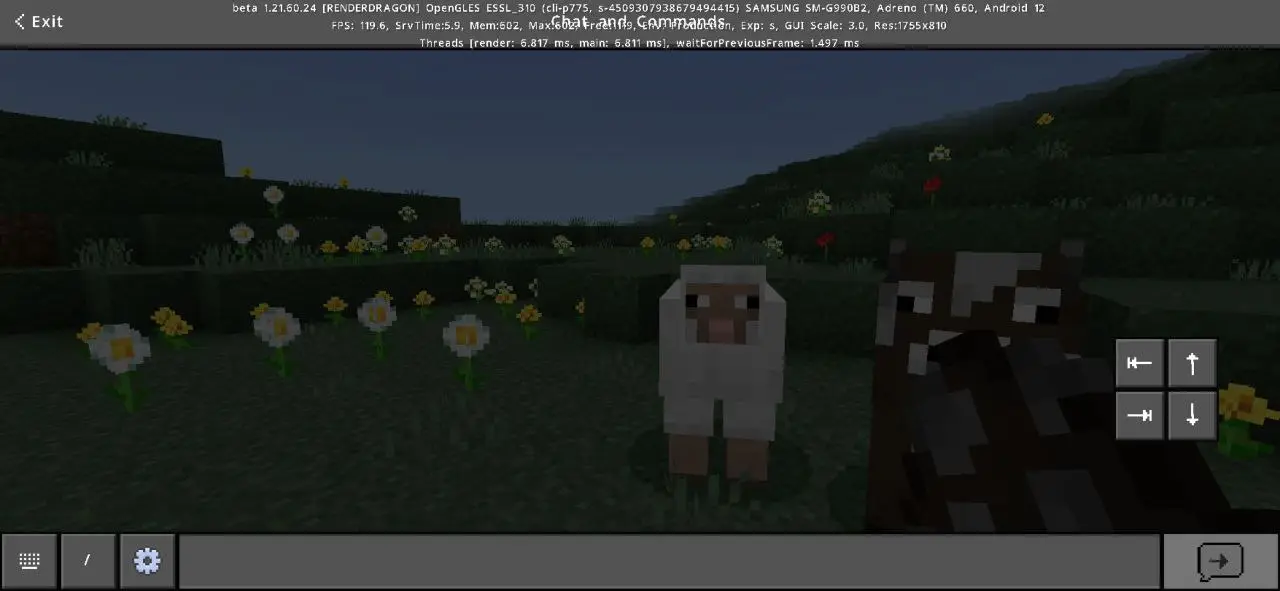This screenshot has height=591, width=1280.
Task: Tap the right tab arrow button
Action: [1140, 415]
